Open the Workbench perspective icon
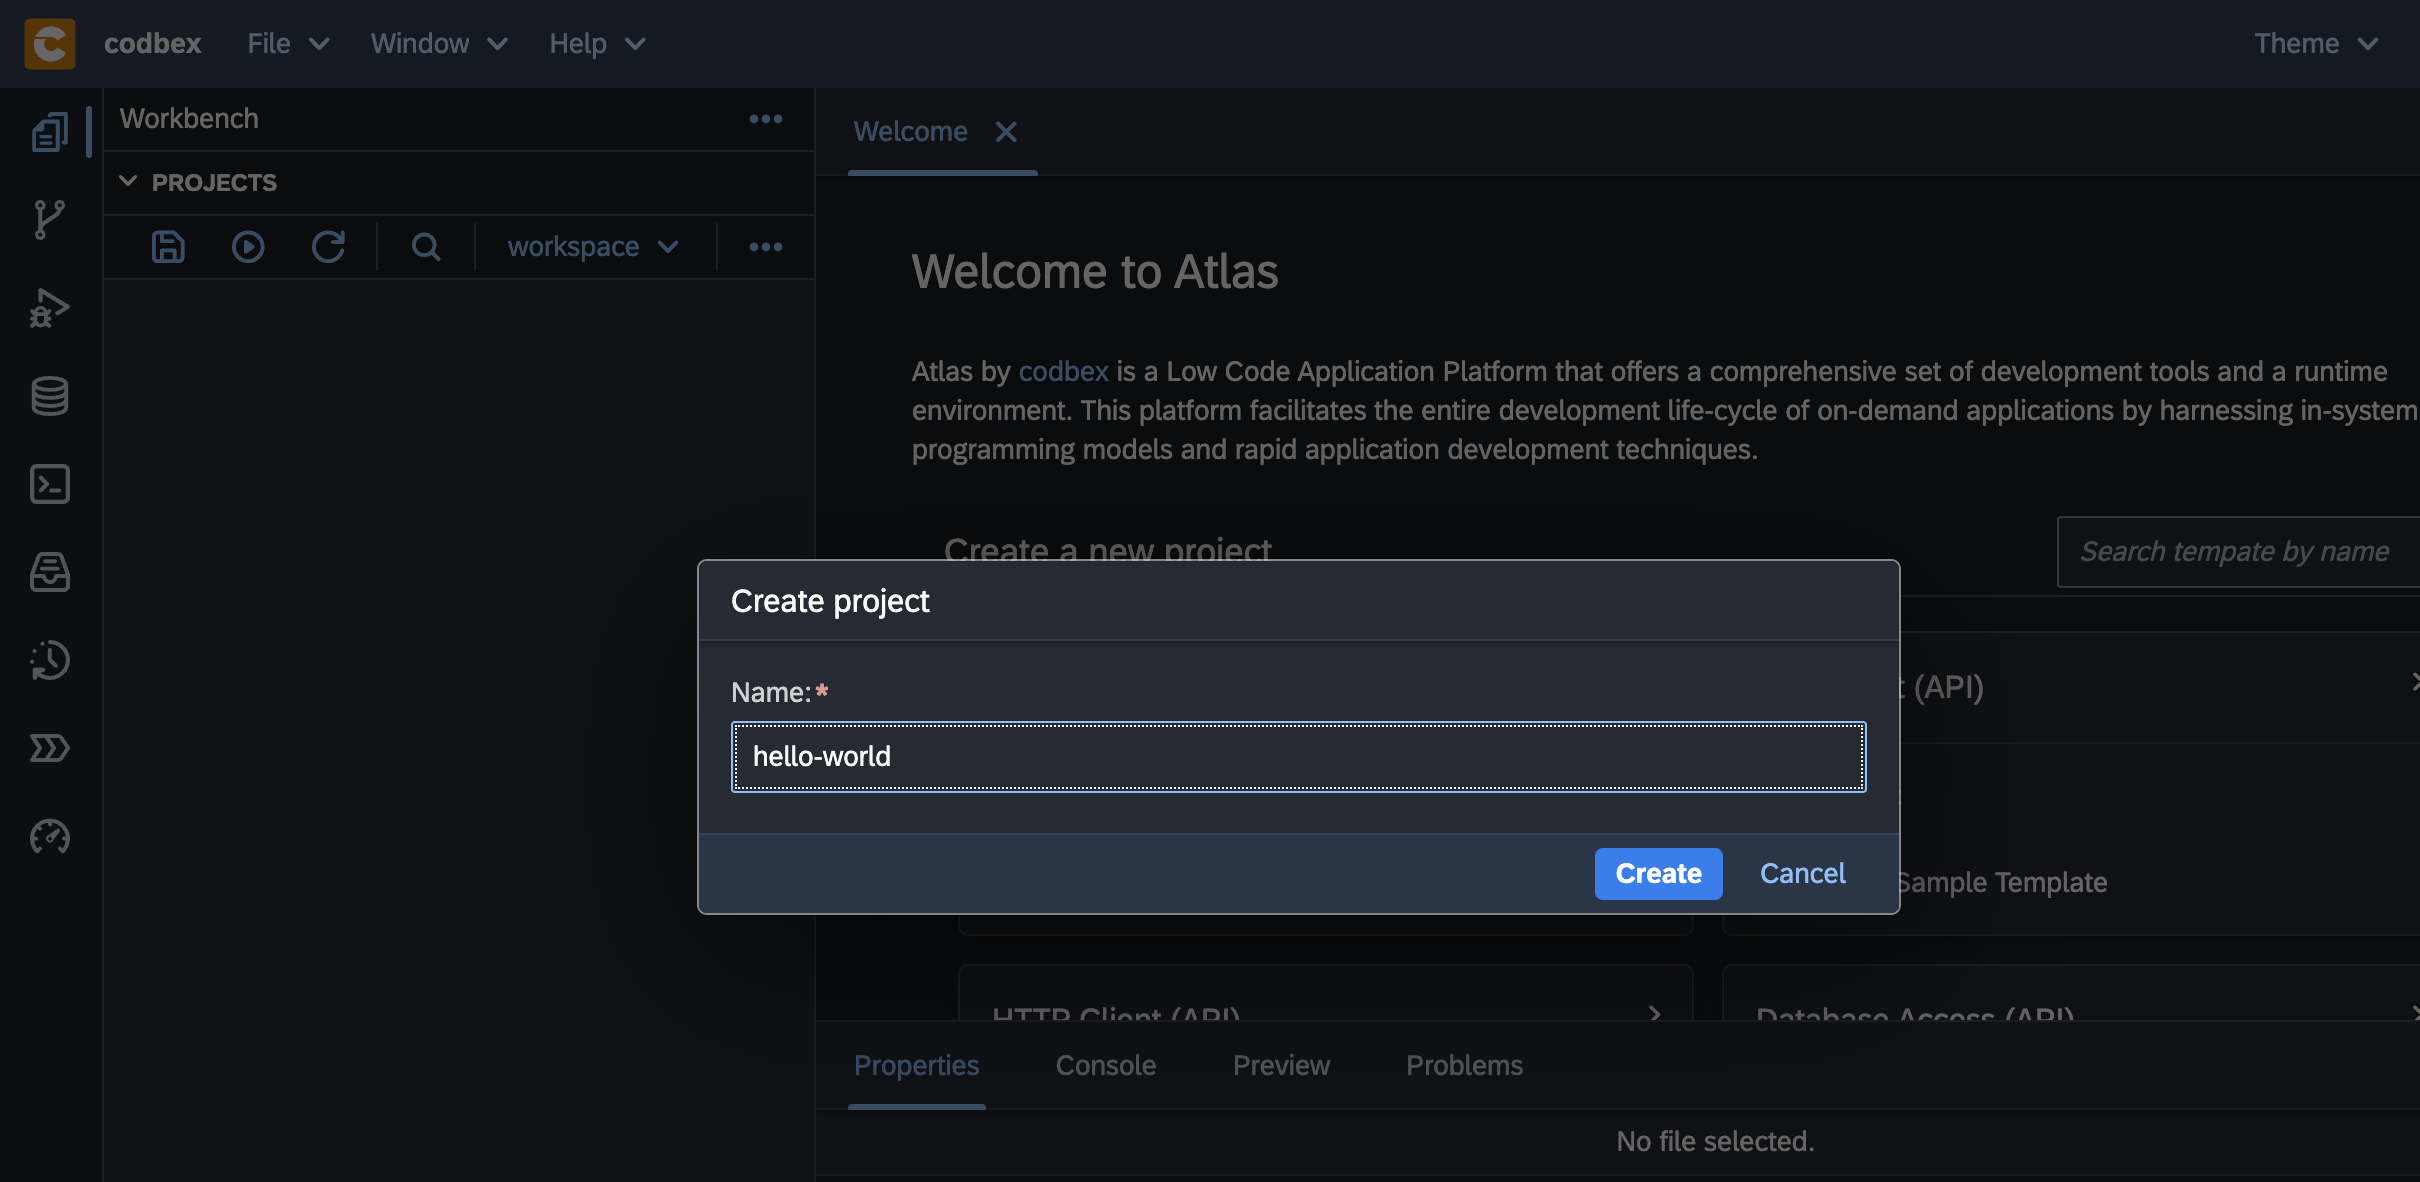2420x1182 pixels. click(x=49, y=132)
